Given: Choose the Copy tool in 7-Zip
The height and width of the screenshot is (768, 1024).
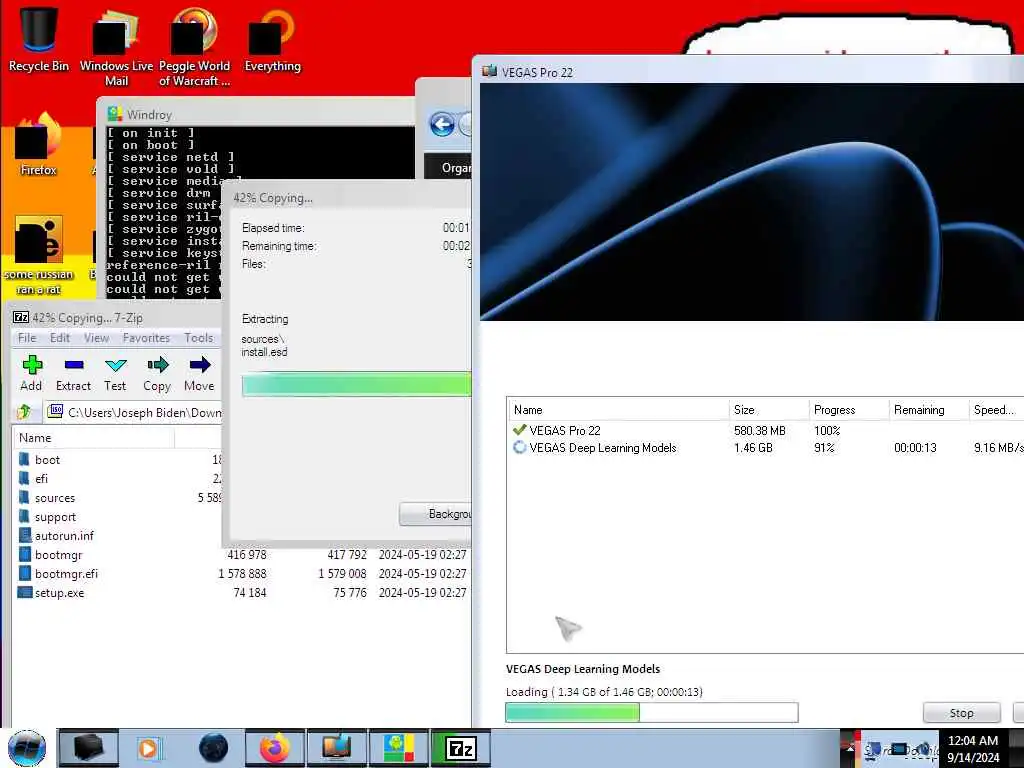Looking at the screenshot, I should tap(157, 374).
